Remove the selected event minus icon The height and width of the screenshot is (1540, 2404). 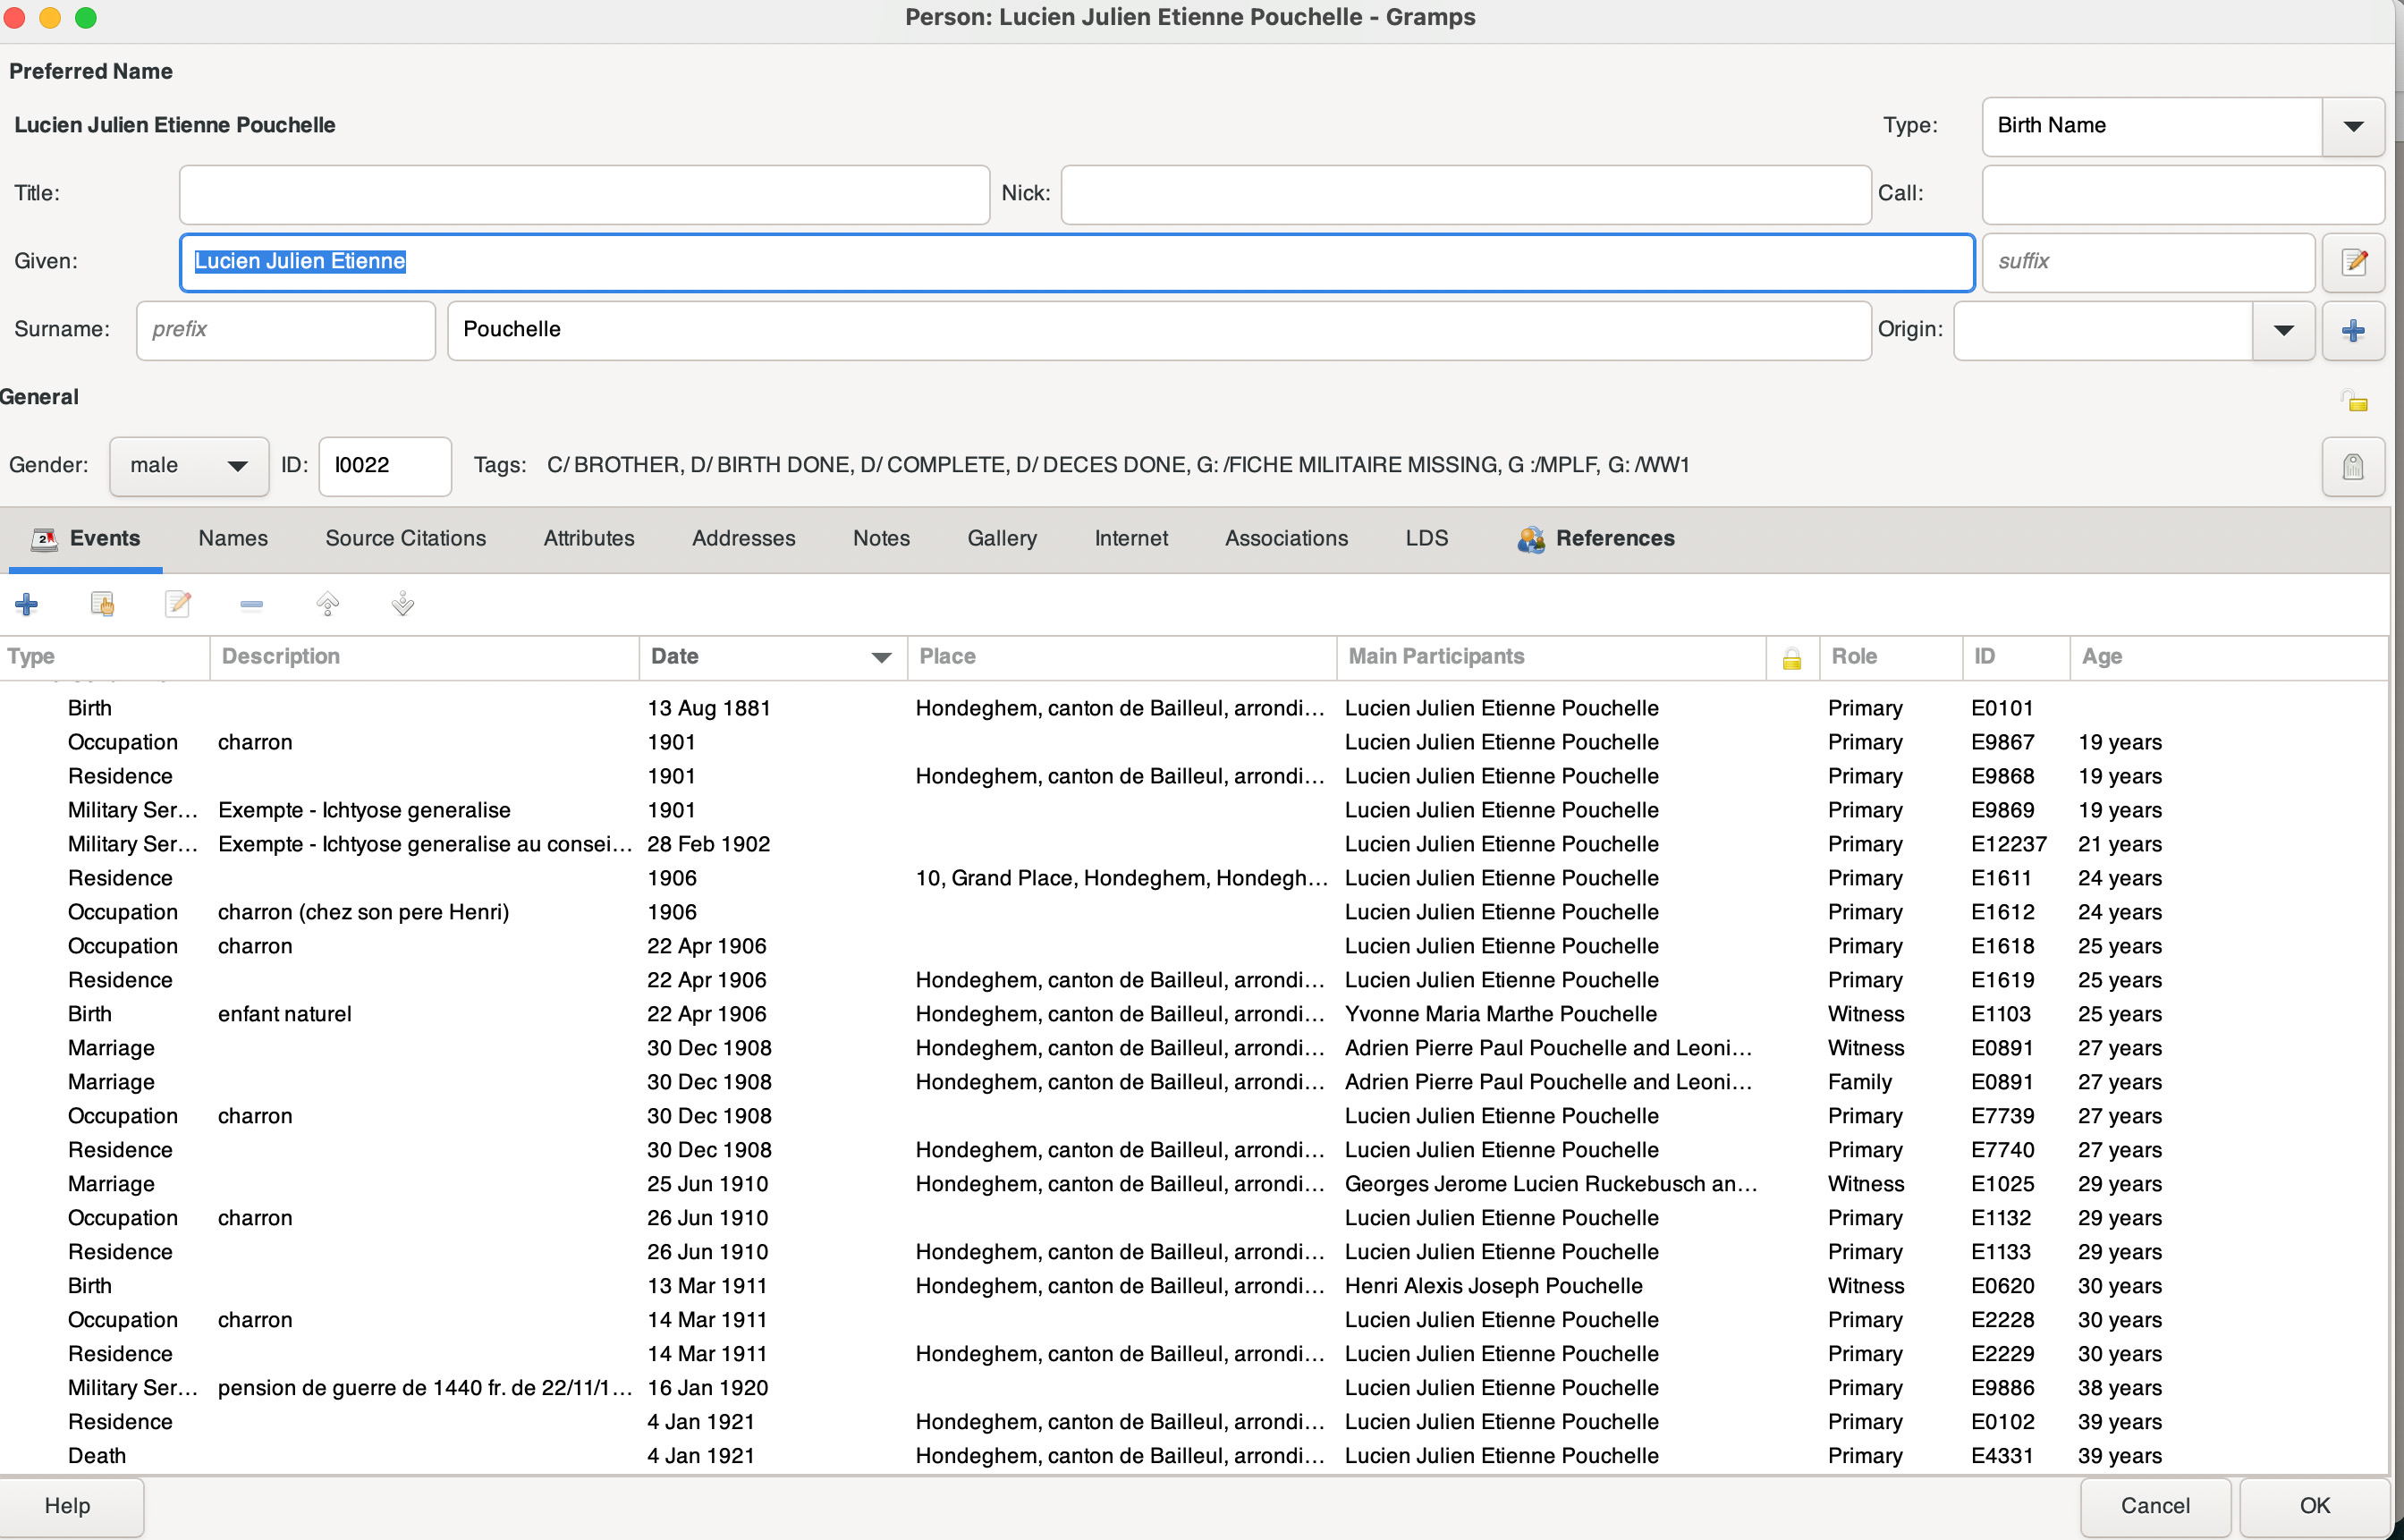click(252, 604)
